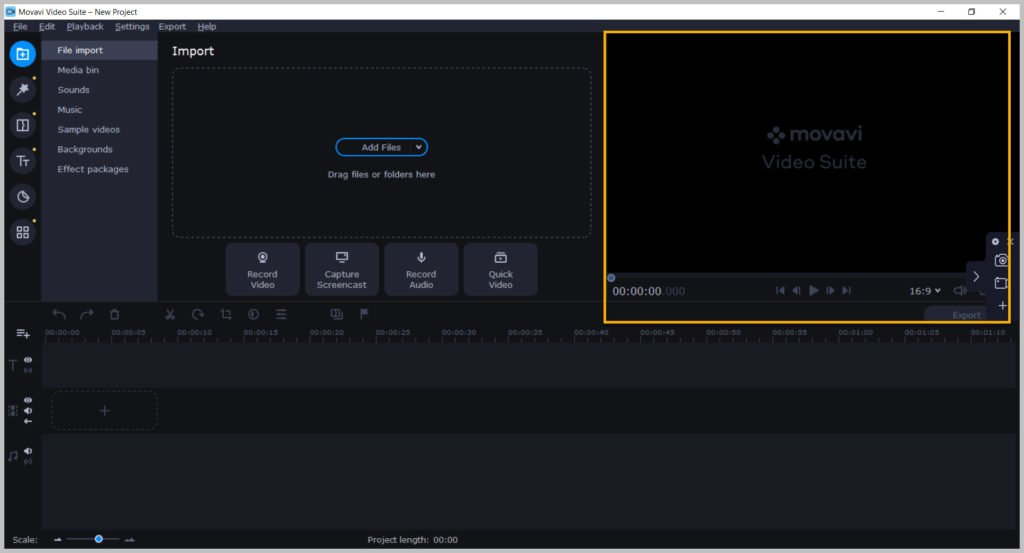Open the Titles text tab

[22, 161]
